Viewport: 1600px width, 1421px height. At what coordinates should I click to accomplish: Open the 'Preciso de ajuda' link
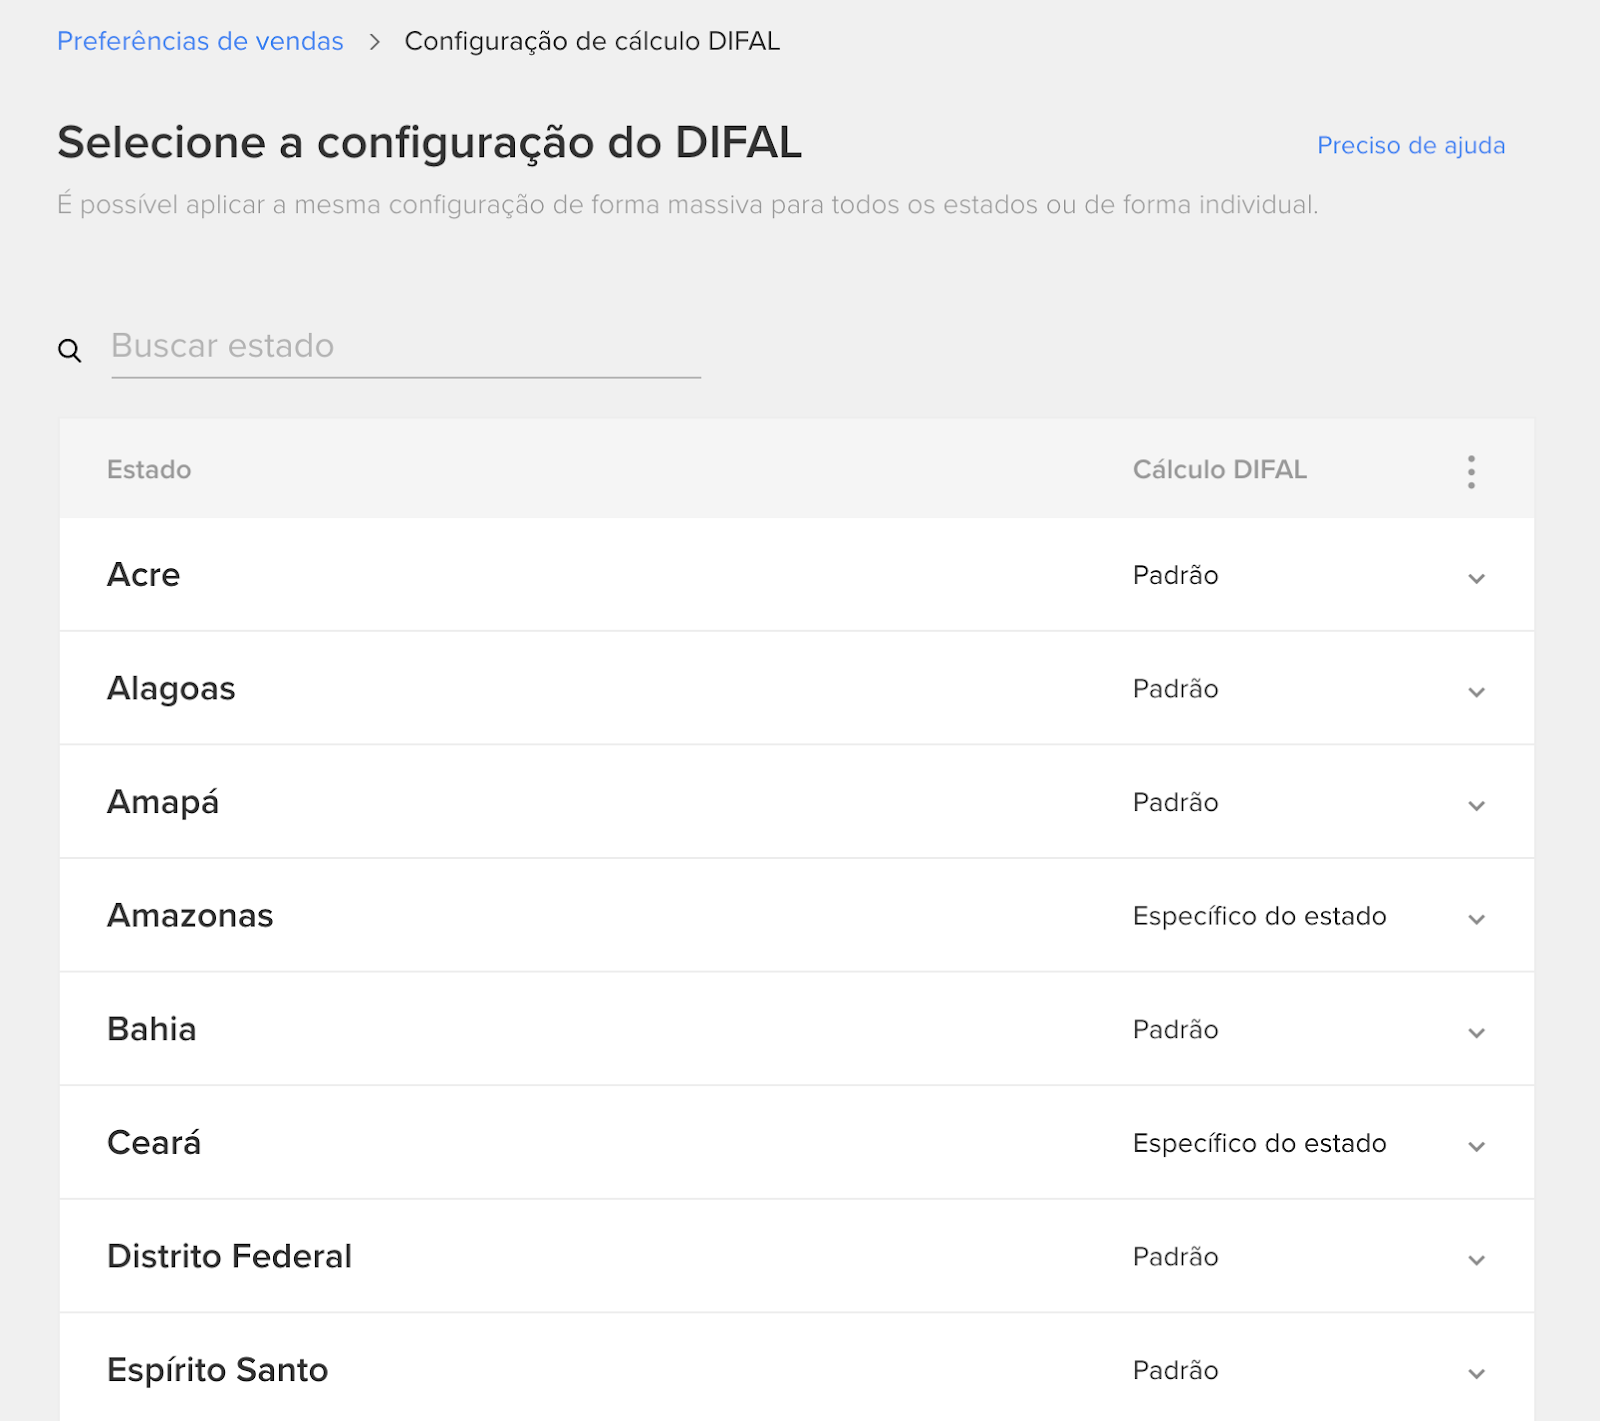pos(1411,146)
